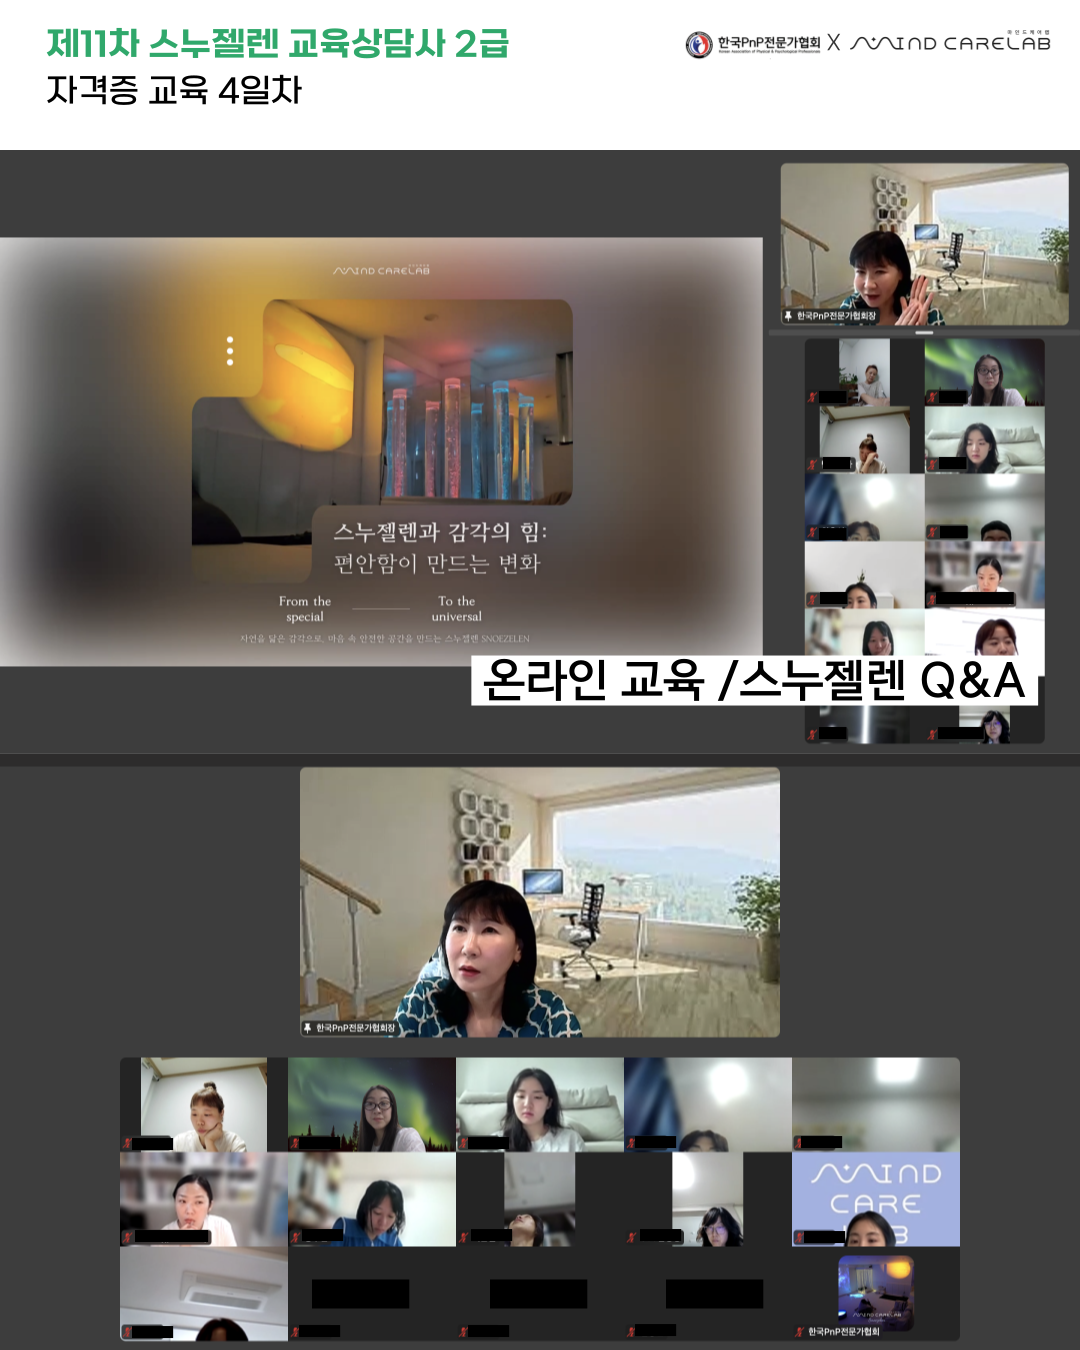Click the 한국PnP전문가협회 logo in the header
This screenshot has height=1350, width=1080.
click(x=753, y=44)
